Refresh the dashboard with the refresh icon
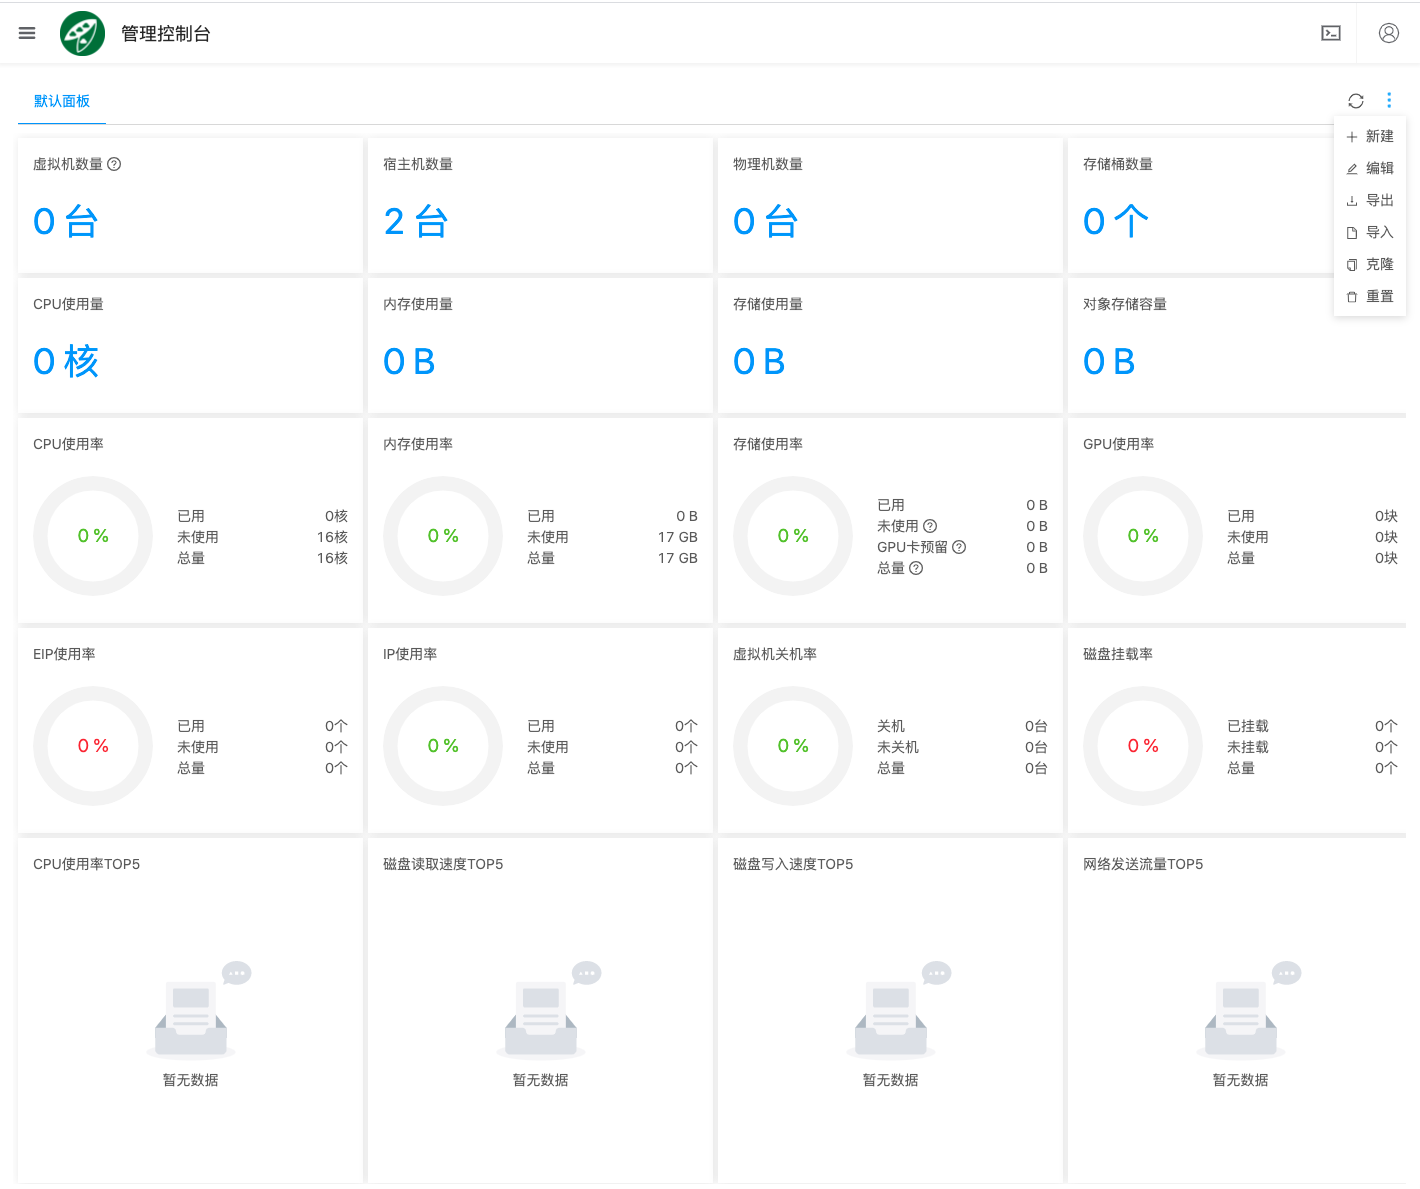Image resolution: width=1420 pixels, height=1189 pixels. click(1355, 101)
